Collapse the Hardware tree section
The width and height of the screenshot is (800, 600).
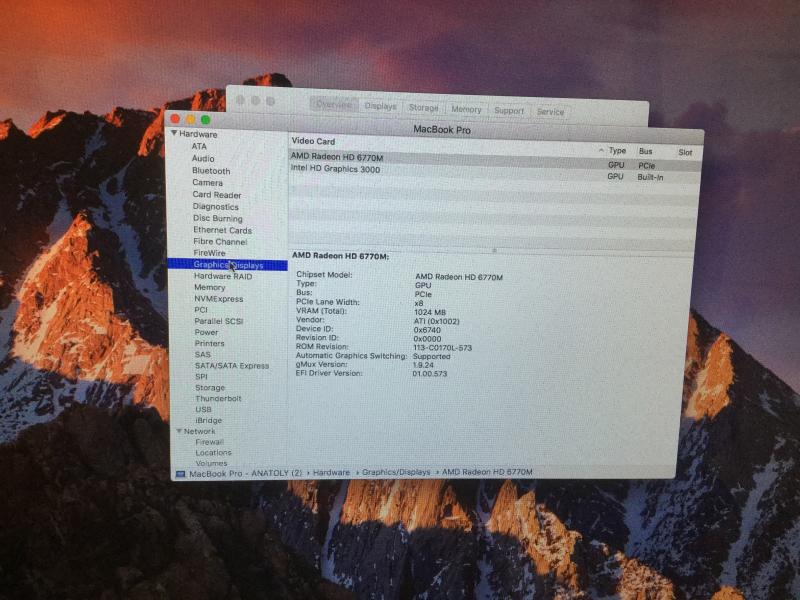[174, 133]
